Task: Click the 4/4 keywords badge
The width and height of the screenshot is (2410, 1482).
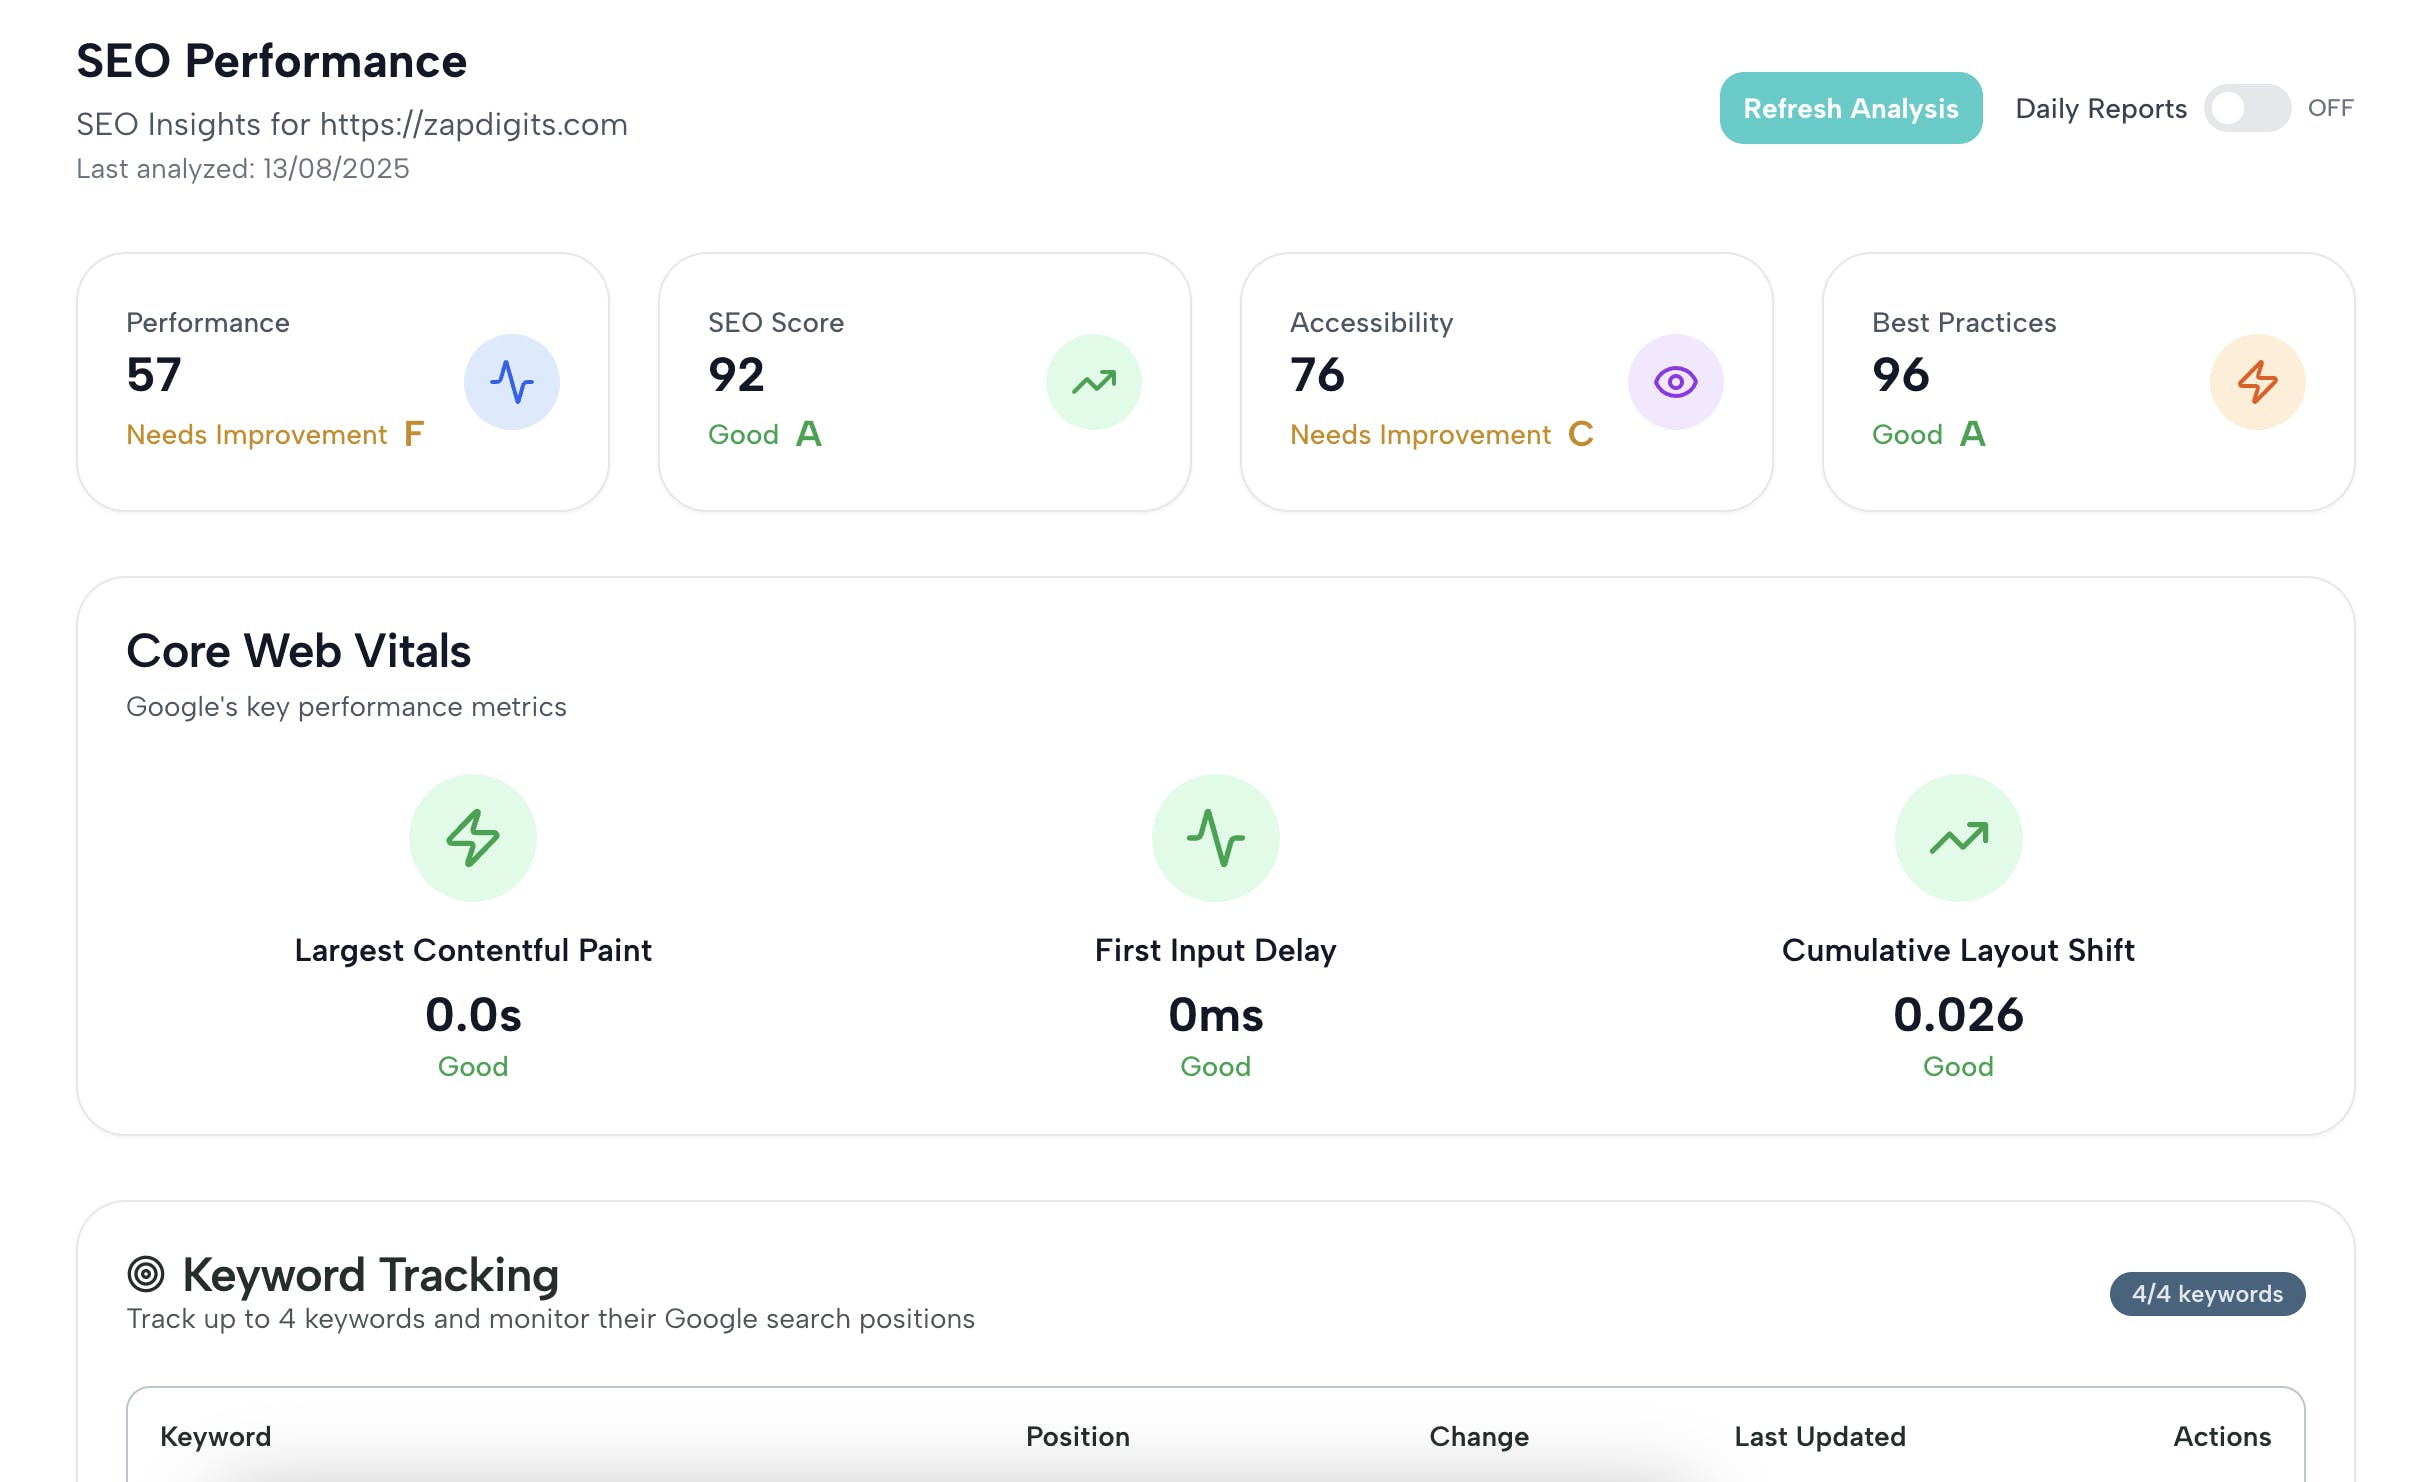Action: coord(2207,1294)
